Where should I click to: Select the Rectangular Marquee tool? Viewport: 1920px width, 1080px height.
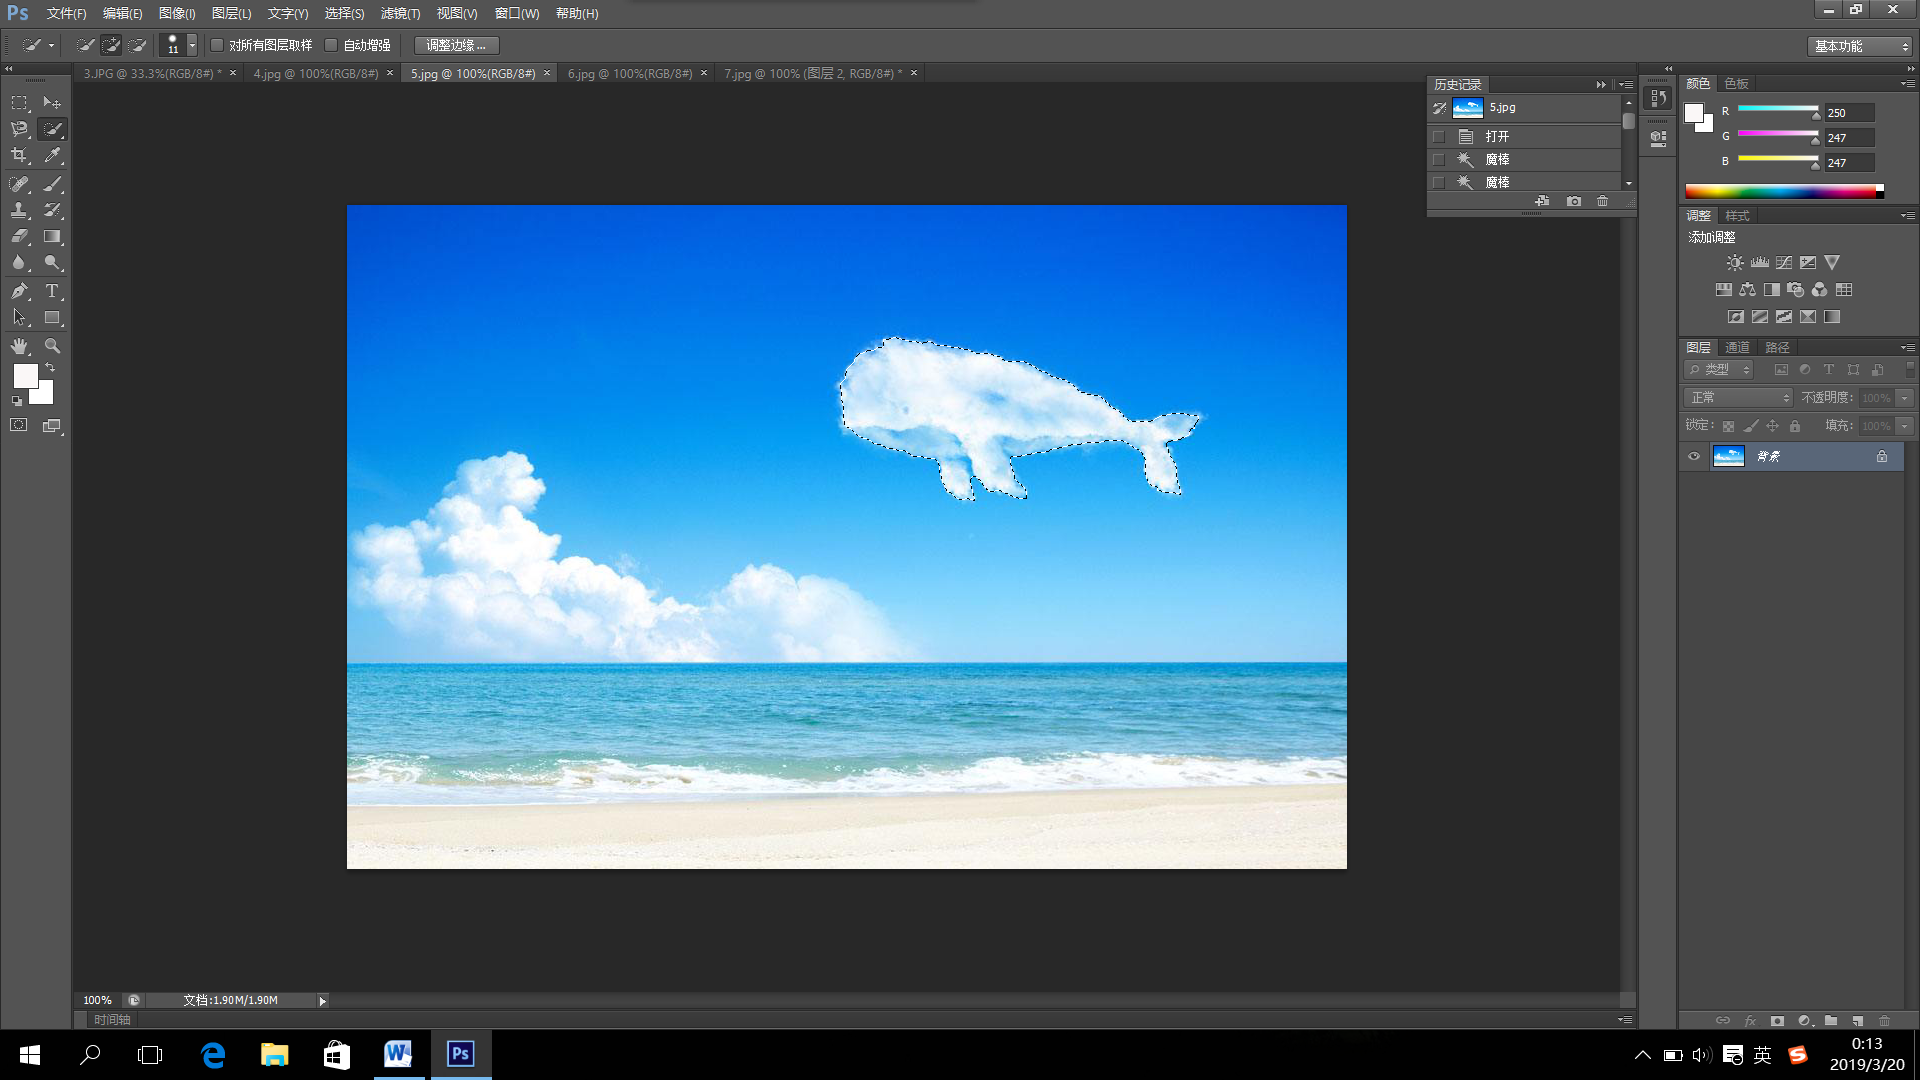[x=19, y=103]
